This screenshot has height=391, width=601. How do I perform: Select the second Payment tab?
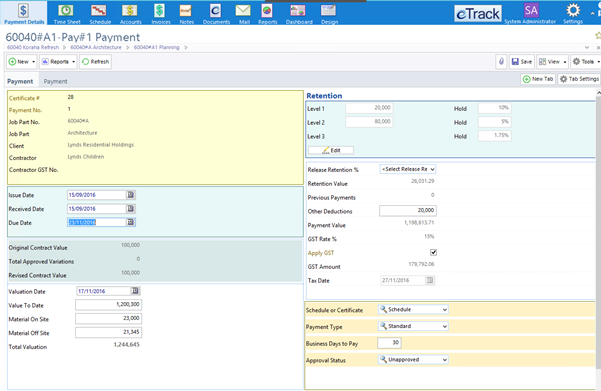tap(55, 81)
